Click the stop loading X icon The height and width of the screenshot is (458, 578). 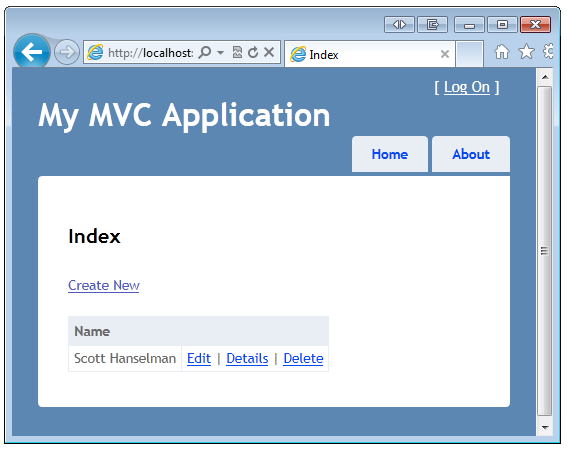tap(269, 52)
